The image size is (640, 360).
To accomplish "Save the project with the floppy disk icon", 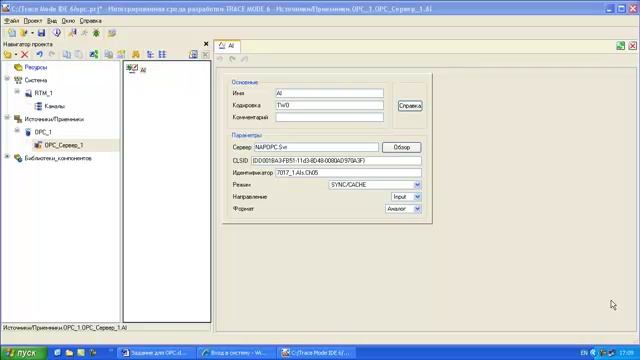I will [x=41, y=33].
